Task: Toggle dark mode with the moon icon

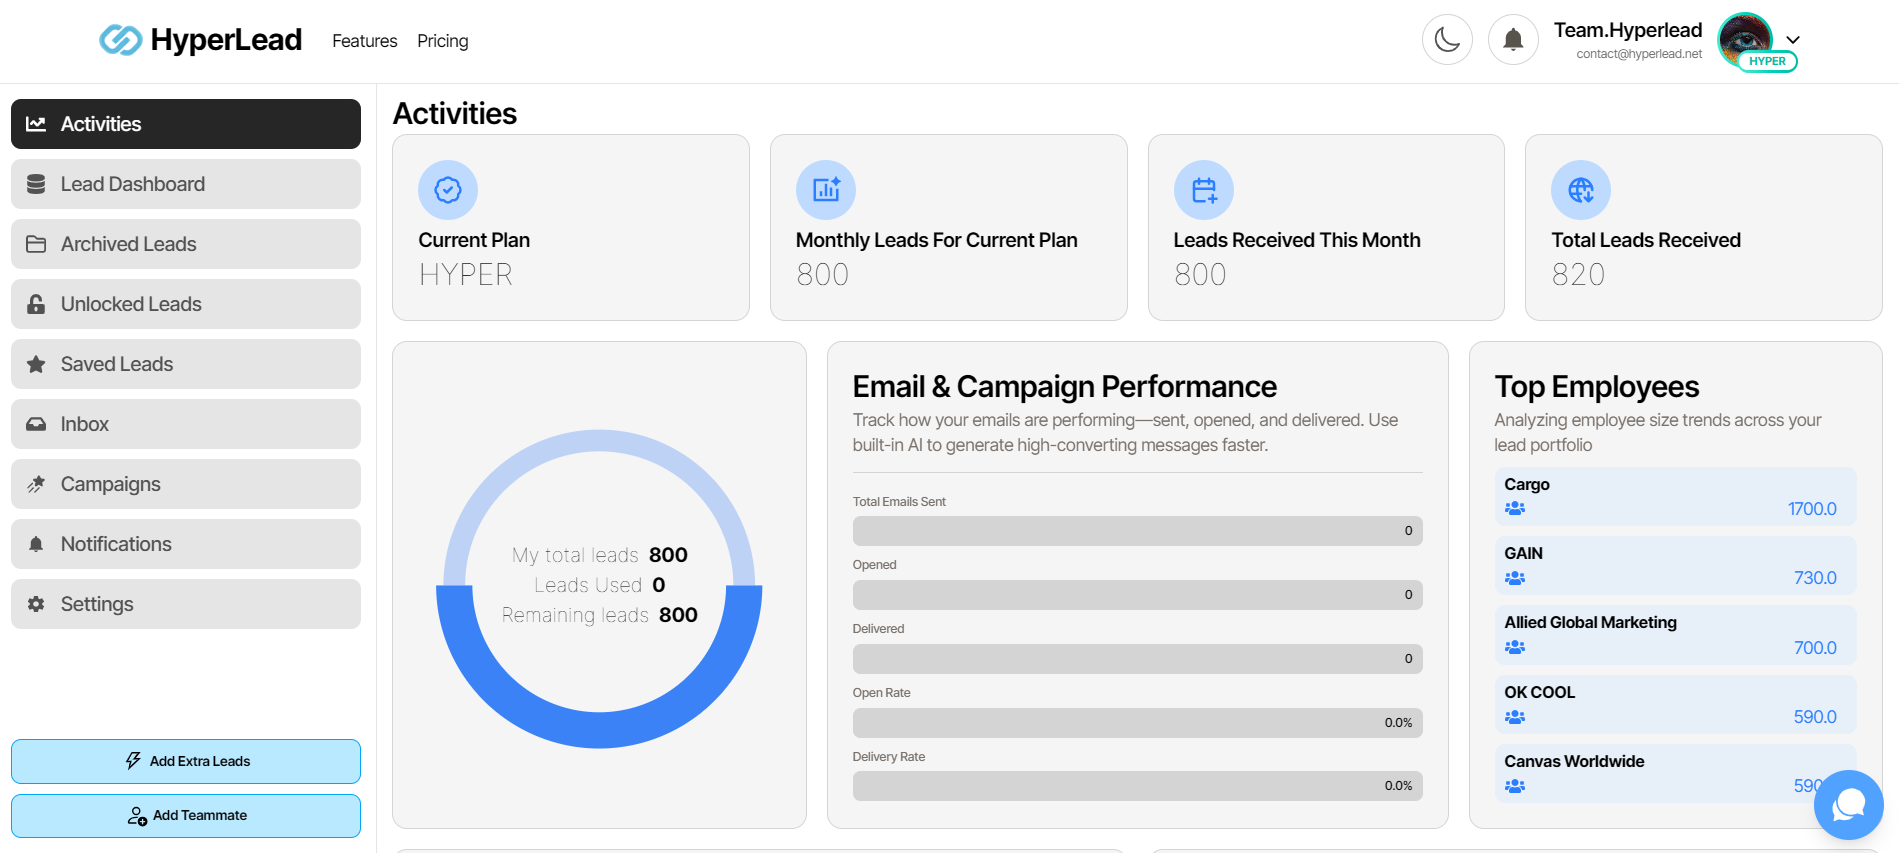Action: [x=1447, y=40]
